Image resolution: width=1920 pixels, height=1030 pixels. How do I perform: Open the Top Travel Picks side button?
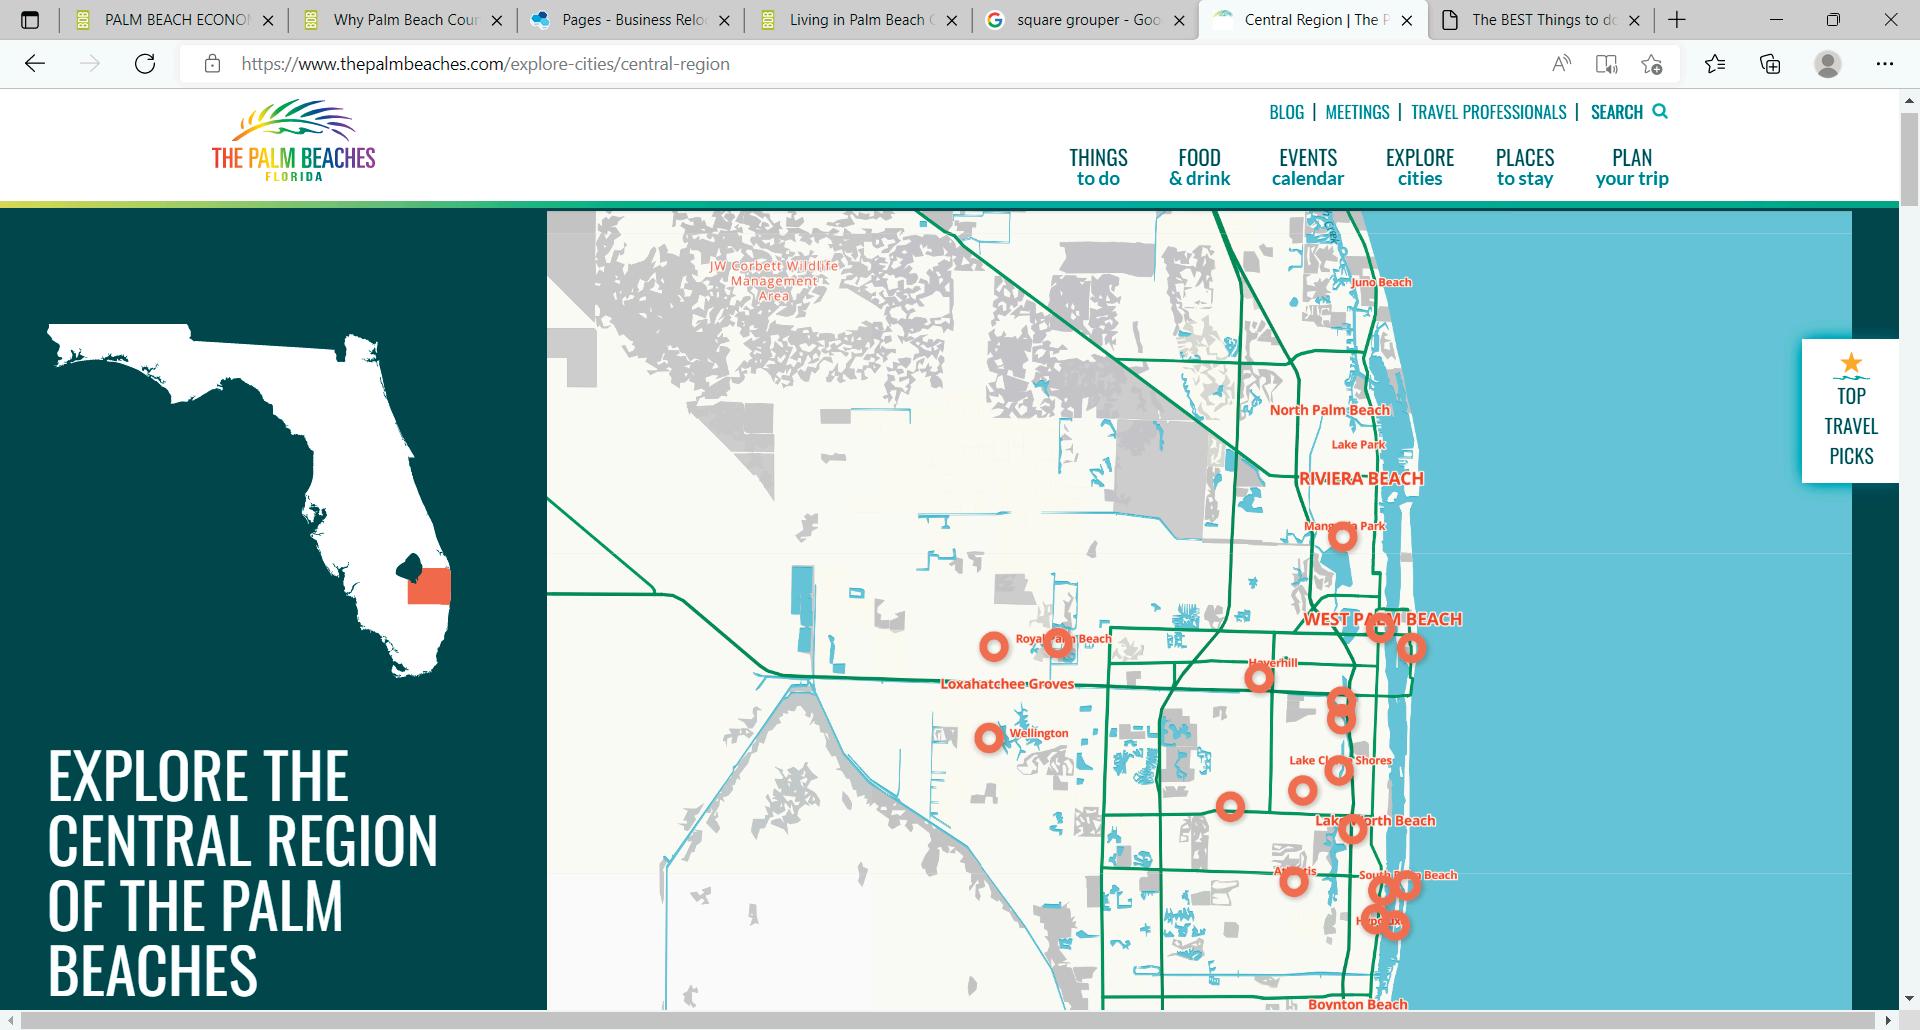pos(1850,411)
